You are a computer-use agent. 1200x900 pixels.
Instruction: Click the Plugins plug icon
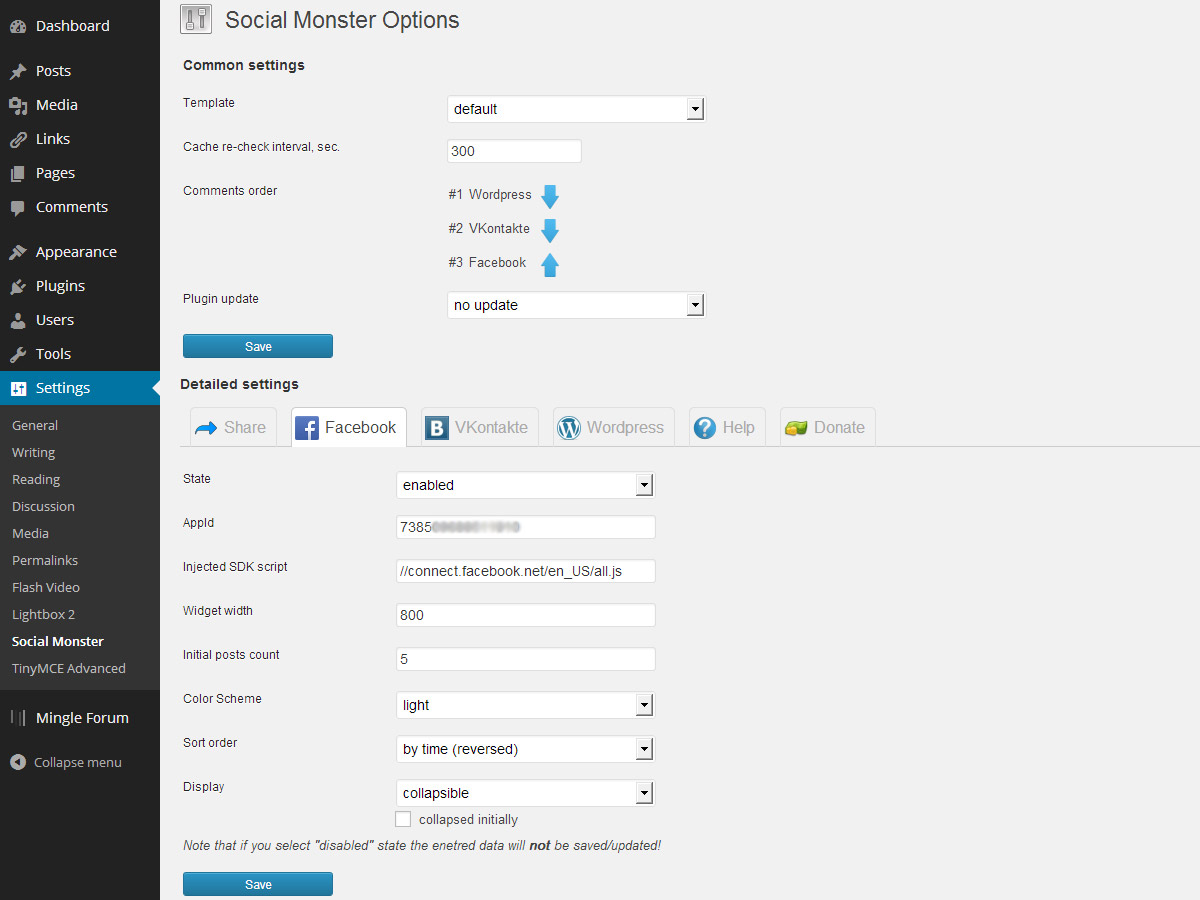[18, 286]
